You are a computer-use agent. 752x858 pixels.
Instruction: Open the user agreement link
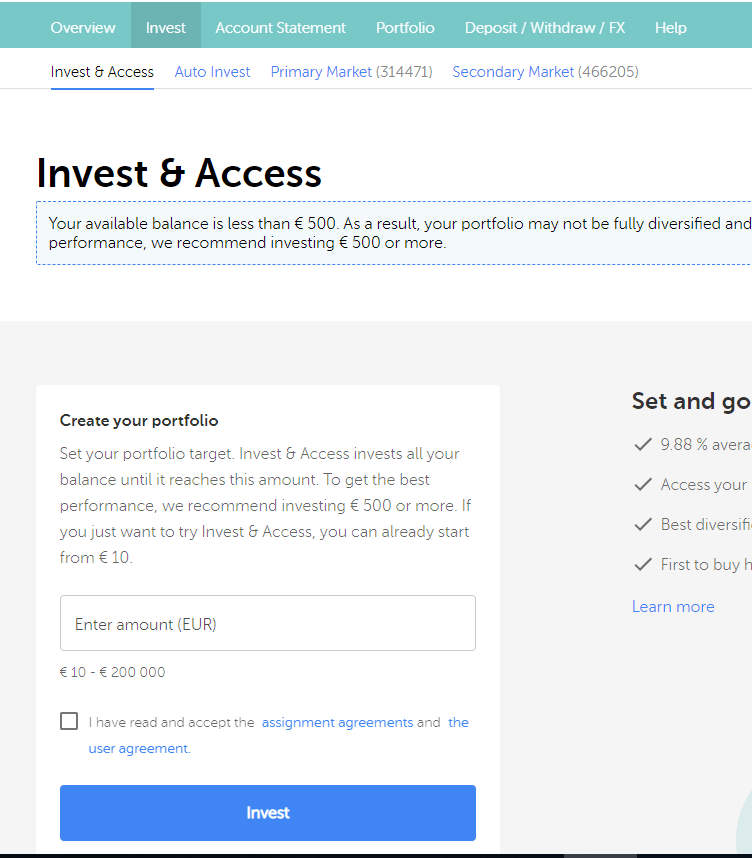click(139, 748)
